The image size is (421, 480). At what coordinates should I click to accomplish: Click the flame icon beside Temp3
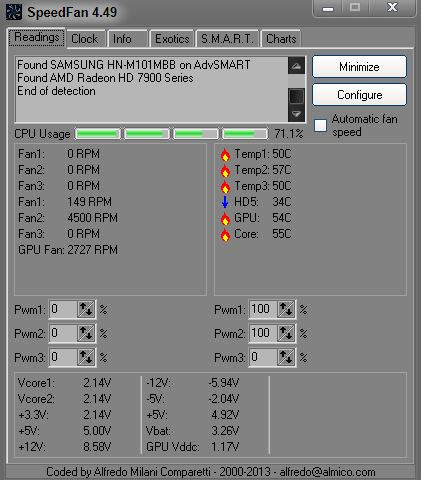[225, 187]
